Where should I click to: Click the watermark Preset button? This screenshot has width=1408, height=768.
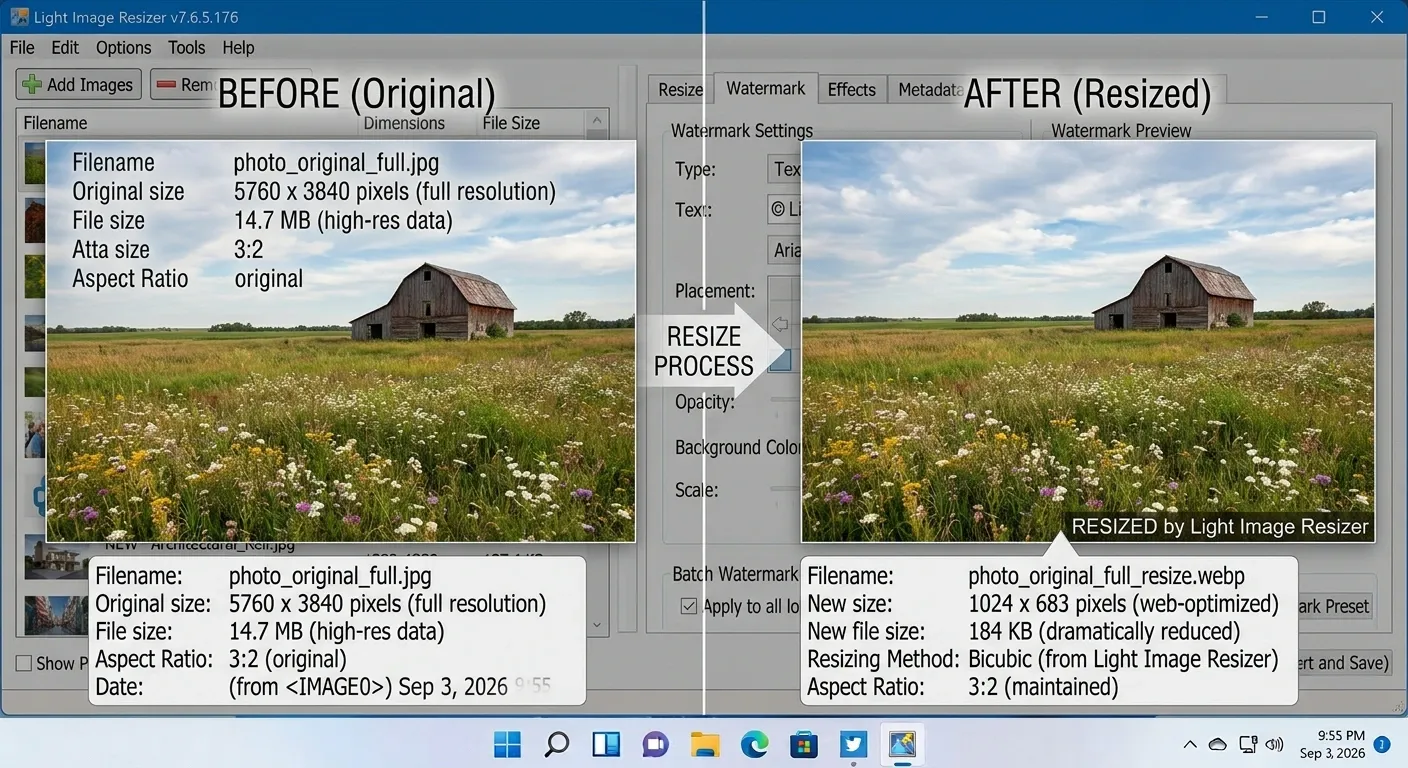[1335, 606]
